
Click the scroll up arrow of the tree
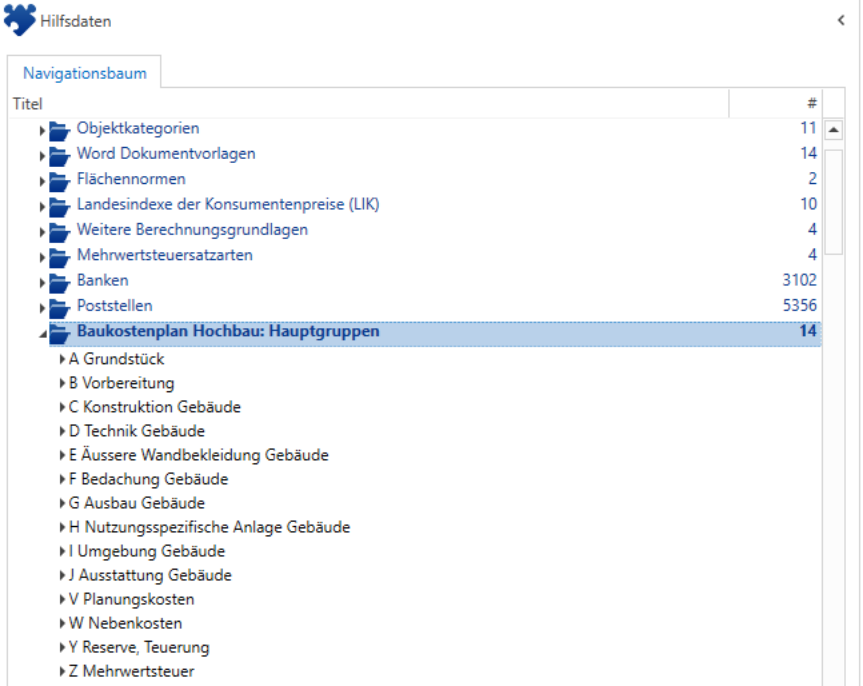pyautogui.click(x=833, y=130)
